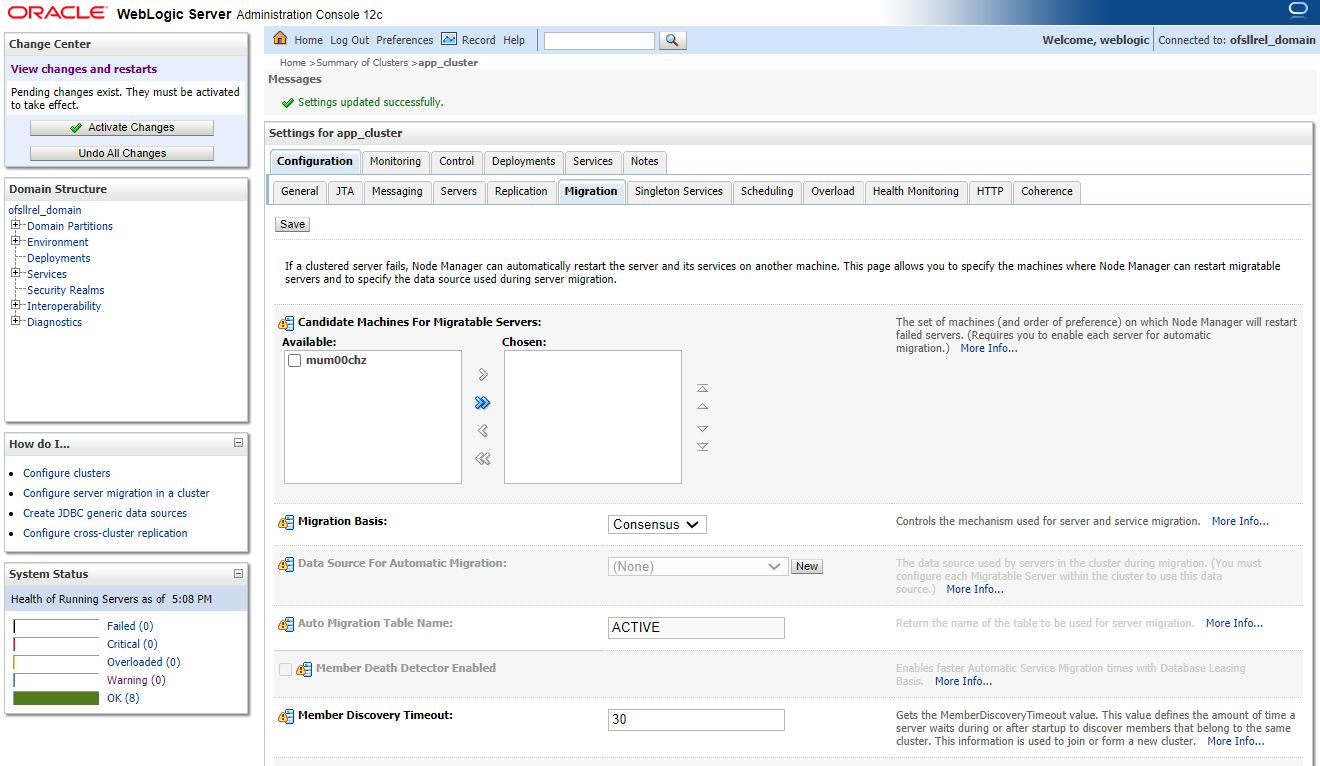The width and height of the screenshot is (1320, 766).
Task: Move chosen machine to bottom of list
Action: (x=702, y=446)
